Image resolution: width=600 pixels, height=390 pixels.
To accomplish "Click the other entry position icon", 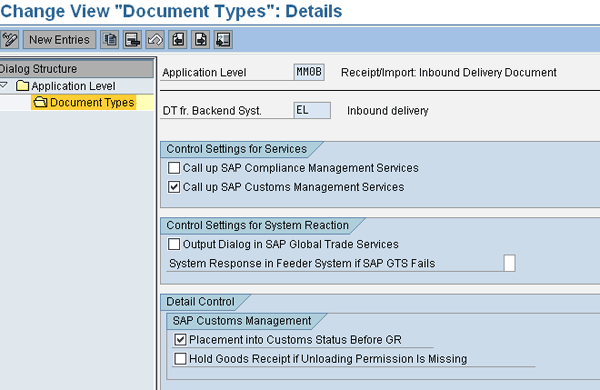I will pyautogui.click(x=223, y=40).
